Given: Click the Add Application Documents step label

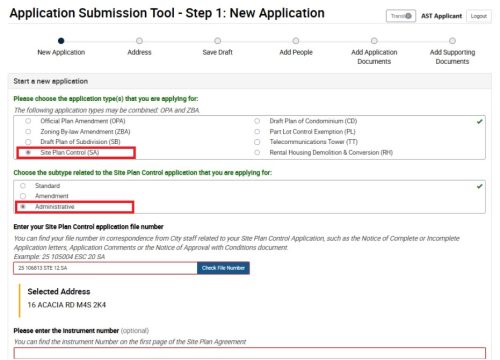Looking at the screenshot, I should click(x=374, y=57).
